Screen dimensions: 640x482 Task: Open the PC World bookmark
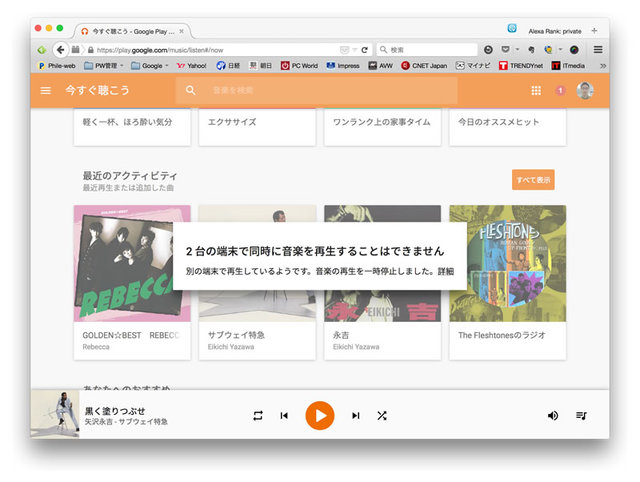(x=299, y=66)
